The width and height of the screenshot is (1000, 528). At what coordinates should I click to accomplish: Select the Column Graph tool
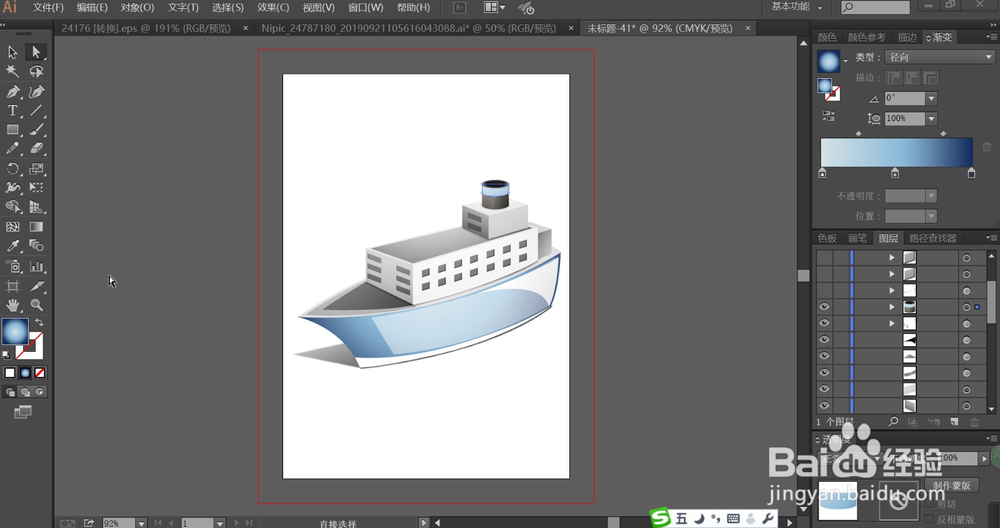click(x=36, y=266)
